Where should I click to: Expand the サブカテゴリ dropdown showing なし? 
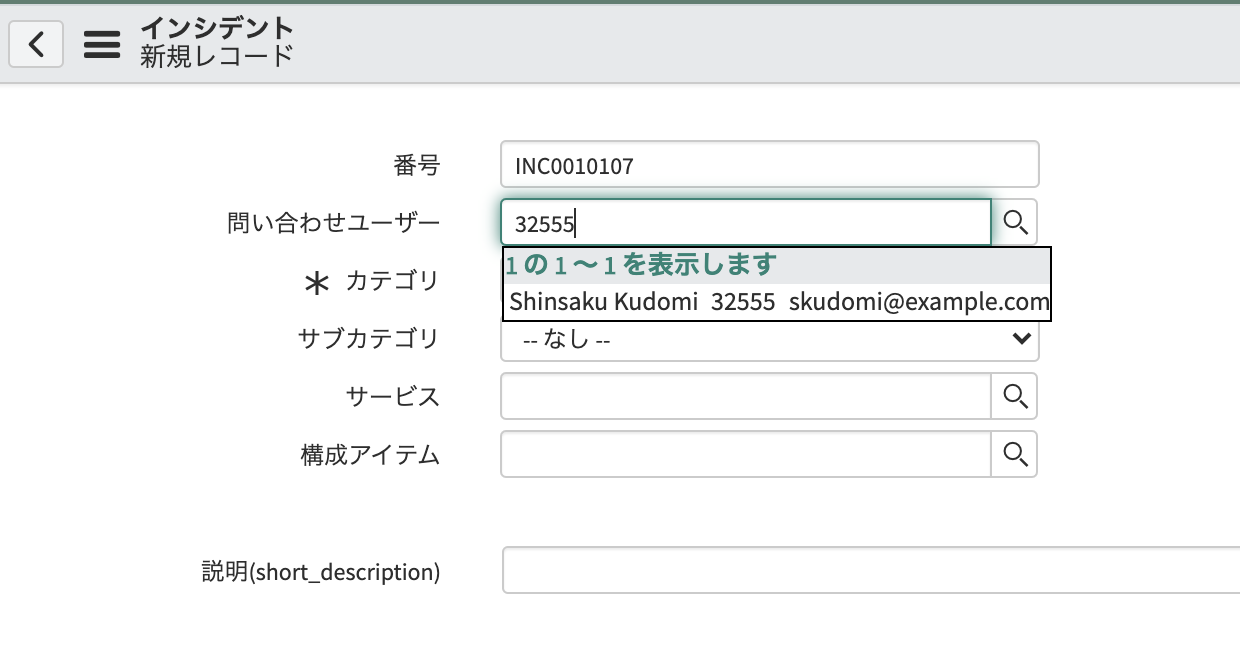(x=770, y=340)
